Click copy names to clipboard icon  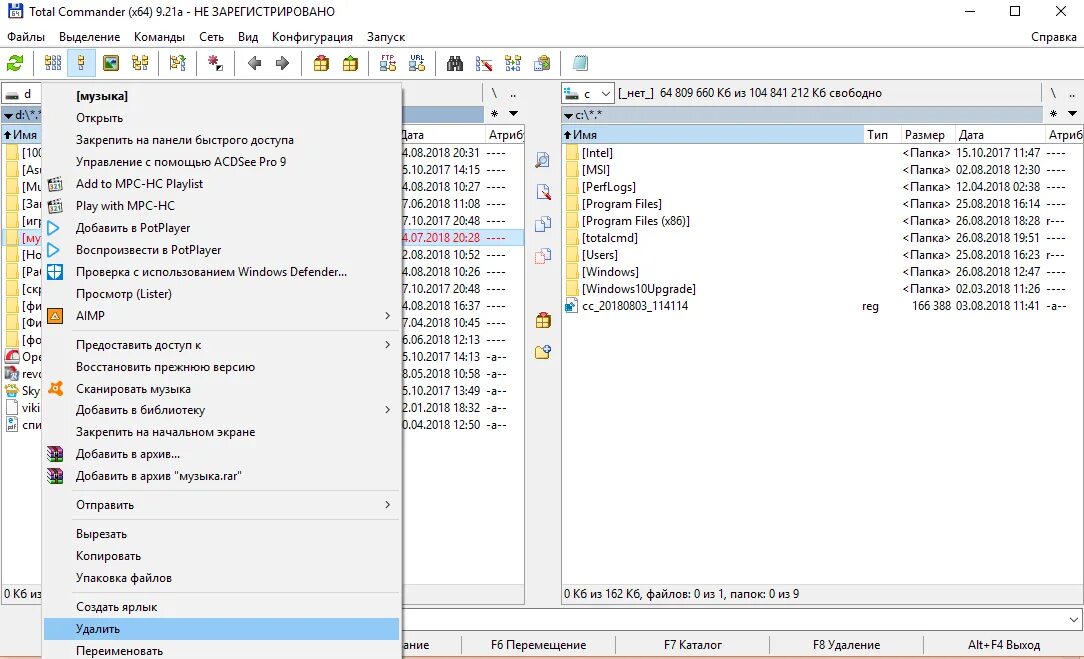(x=542, y=64)
